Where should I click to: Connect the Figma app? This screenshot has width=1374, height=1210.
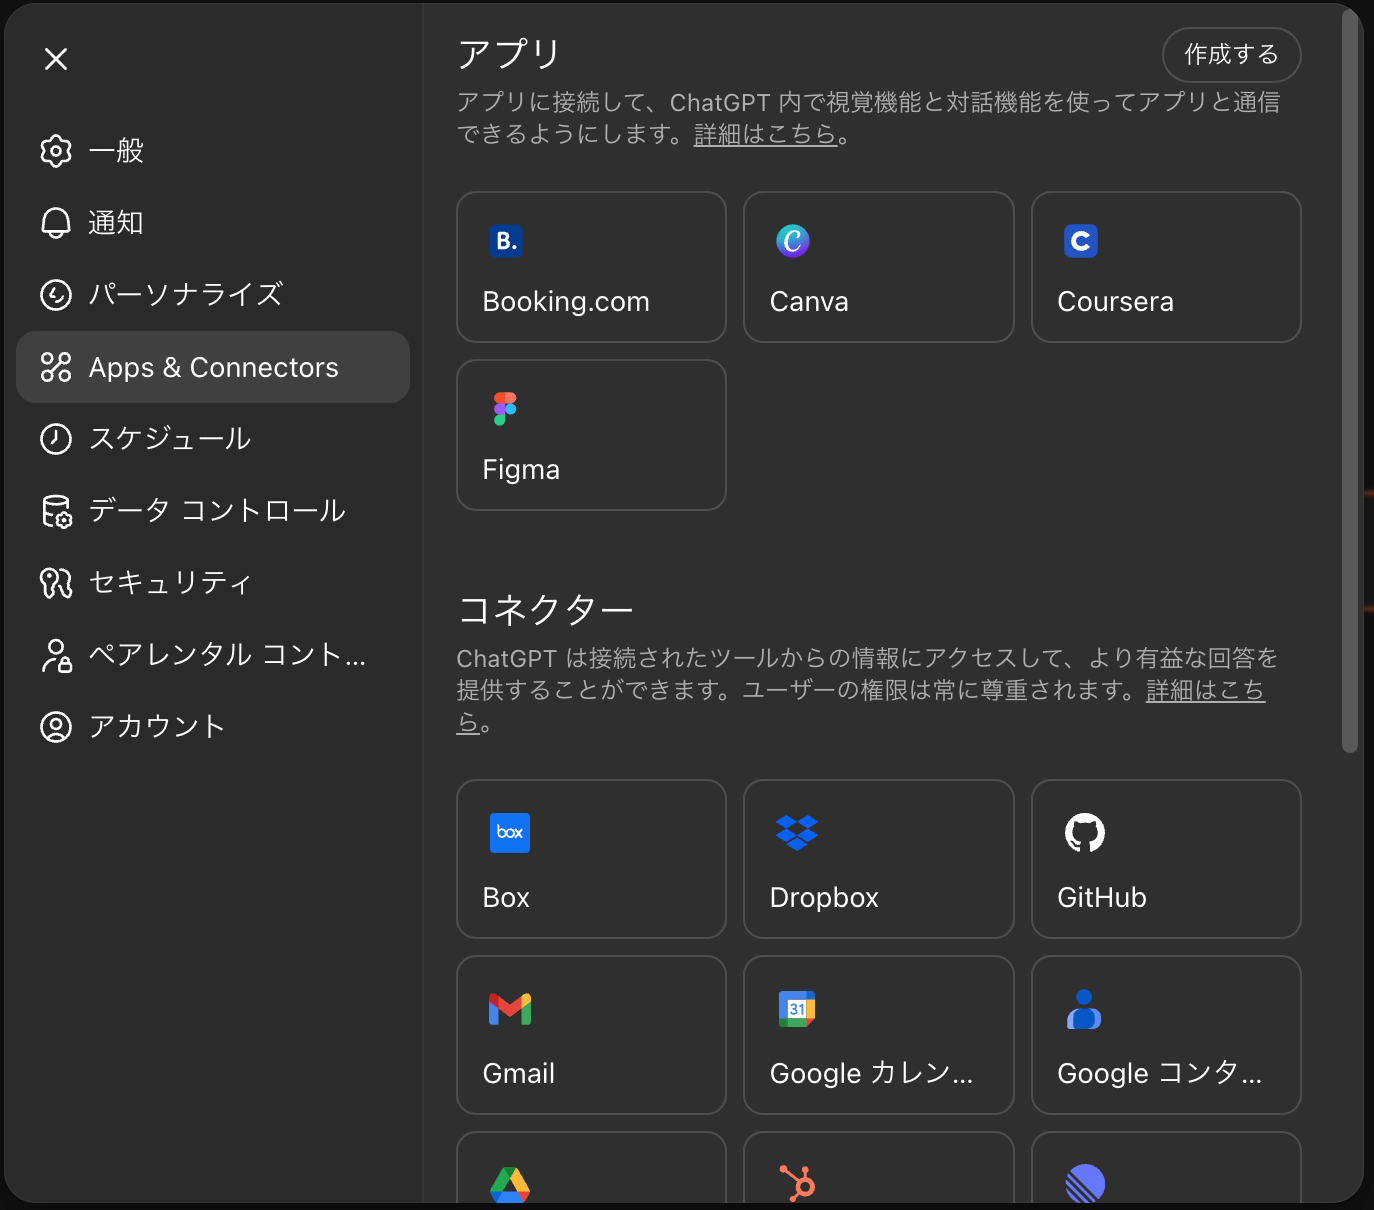pos(590,435)
